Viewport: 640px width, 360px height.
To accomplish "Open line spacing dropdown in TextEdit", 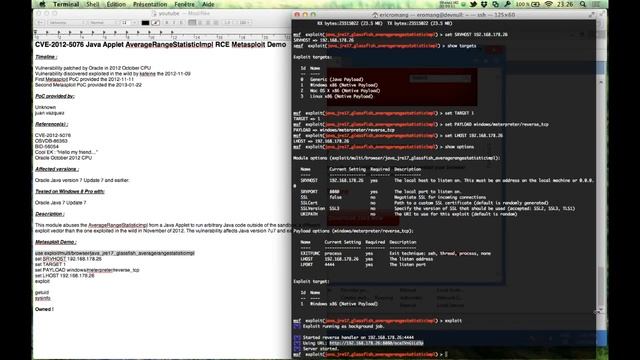I will 228,23.
